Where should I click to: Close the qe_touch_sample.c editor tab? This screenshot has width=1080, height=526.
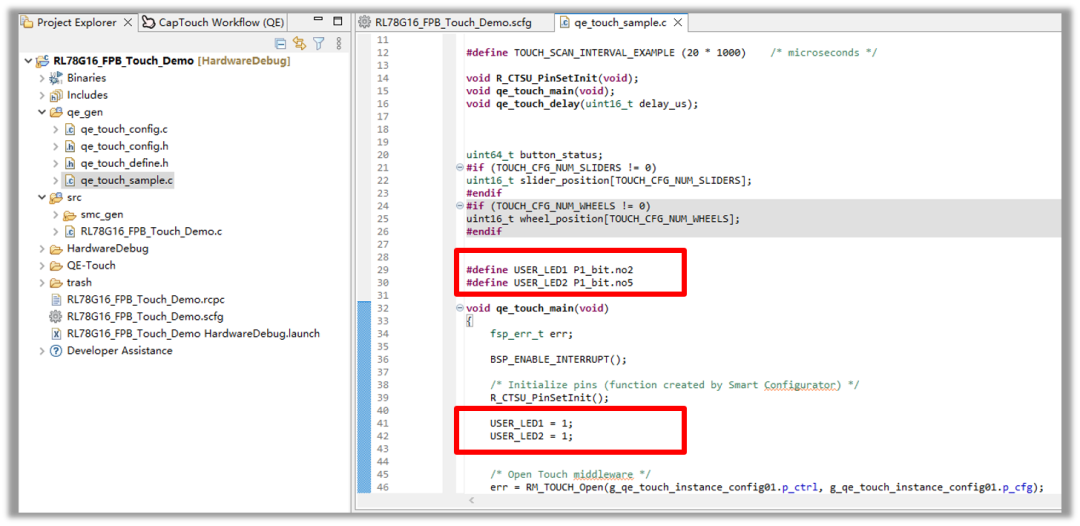coord(678,22)
